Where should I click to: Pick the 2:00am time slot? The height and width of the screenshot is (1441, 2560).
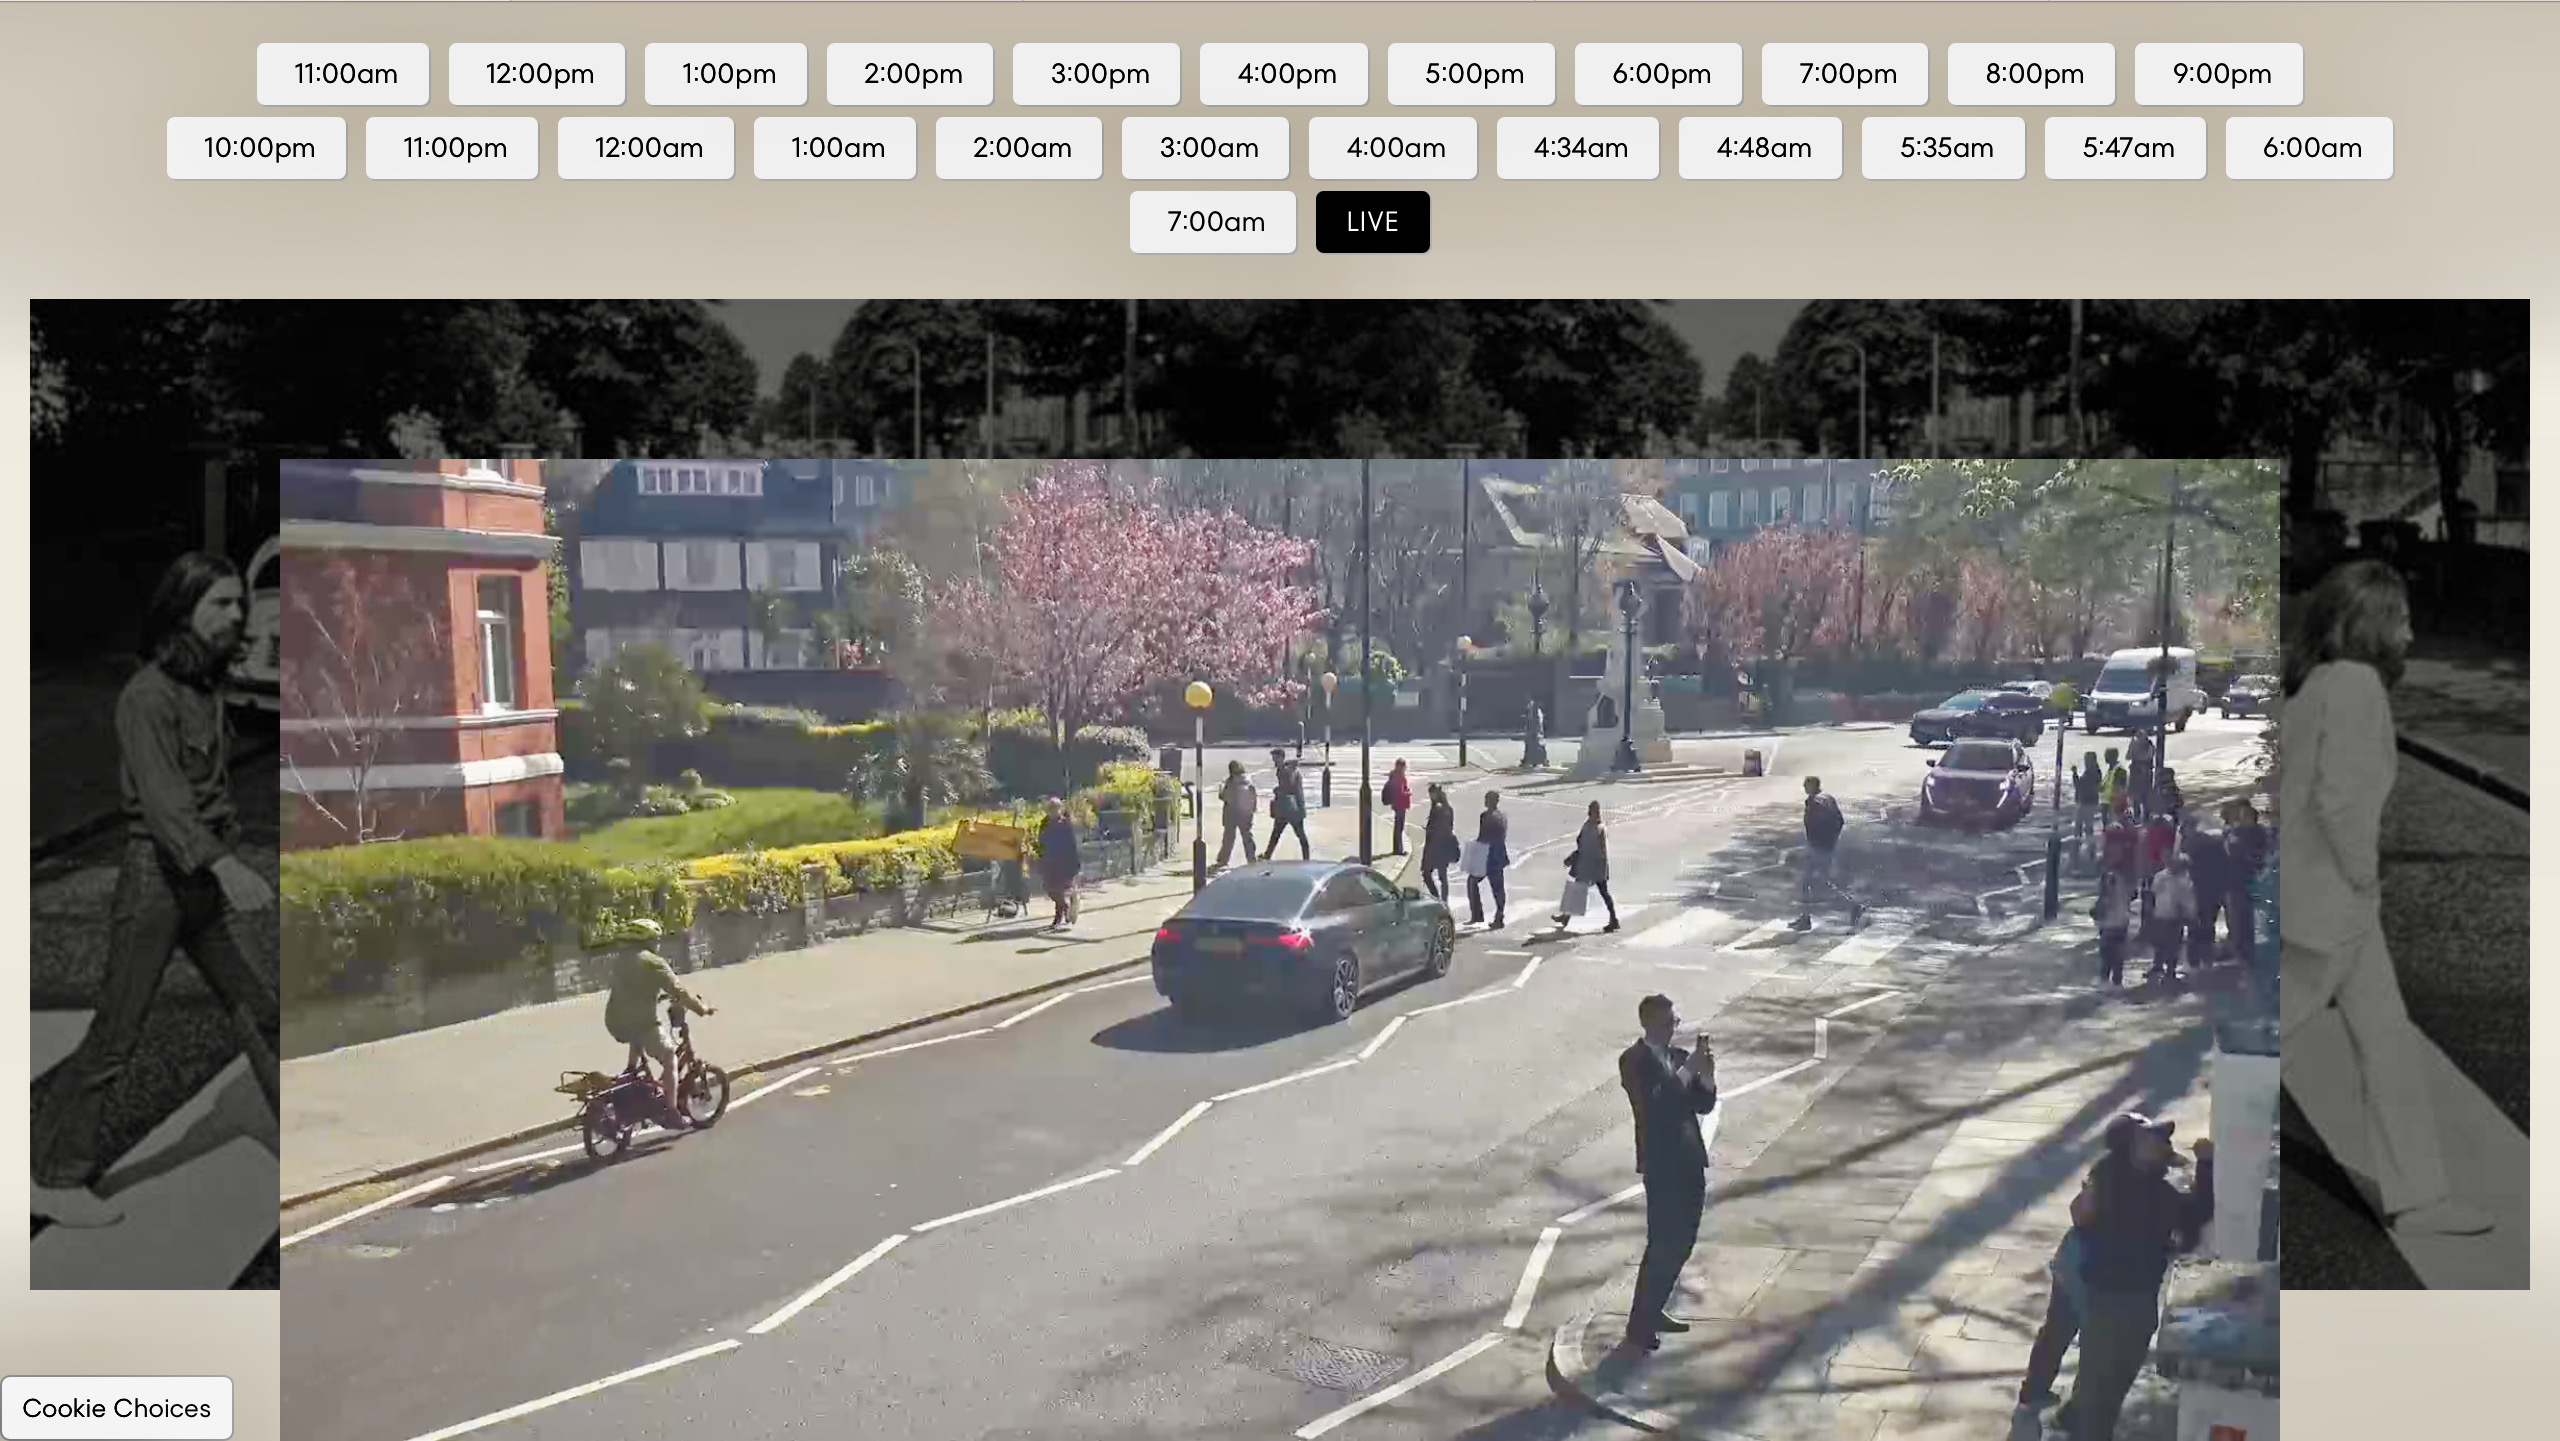coord(1019,148)
